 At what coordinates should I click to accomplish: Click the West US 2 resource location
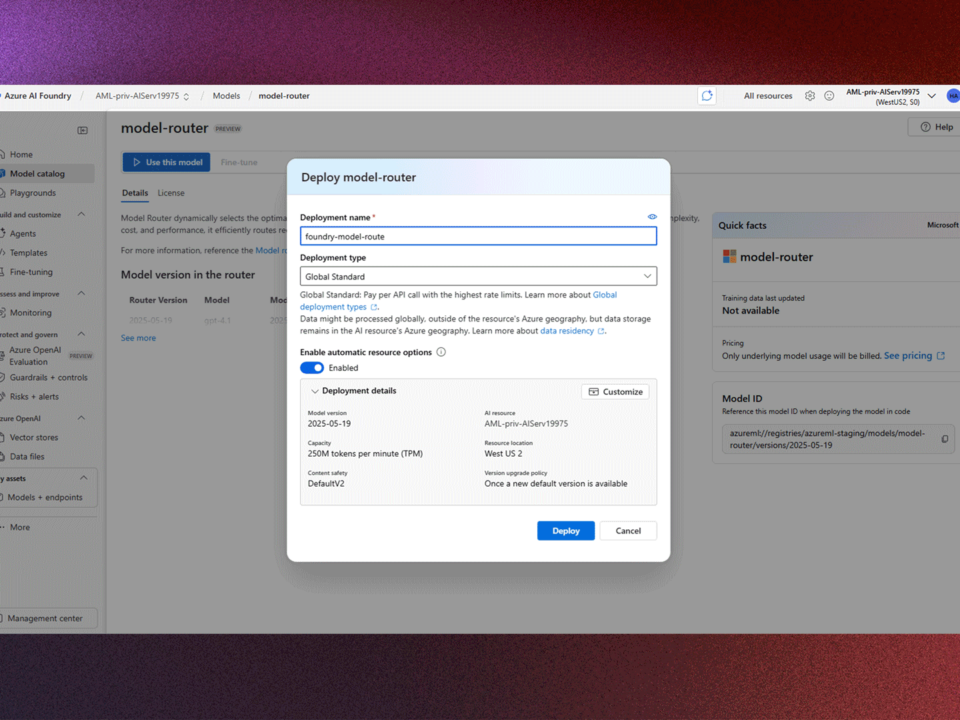(x=503, y=454)
